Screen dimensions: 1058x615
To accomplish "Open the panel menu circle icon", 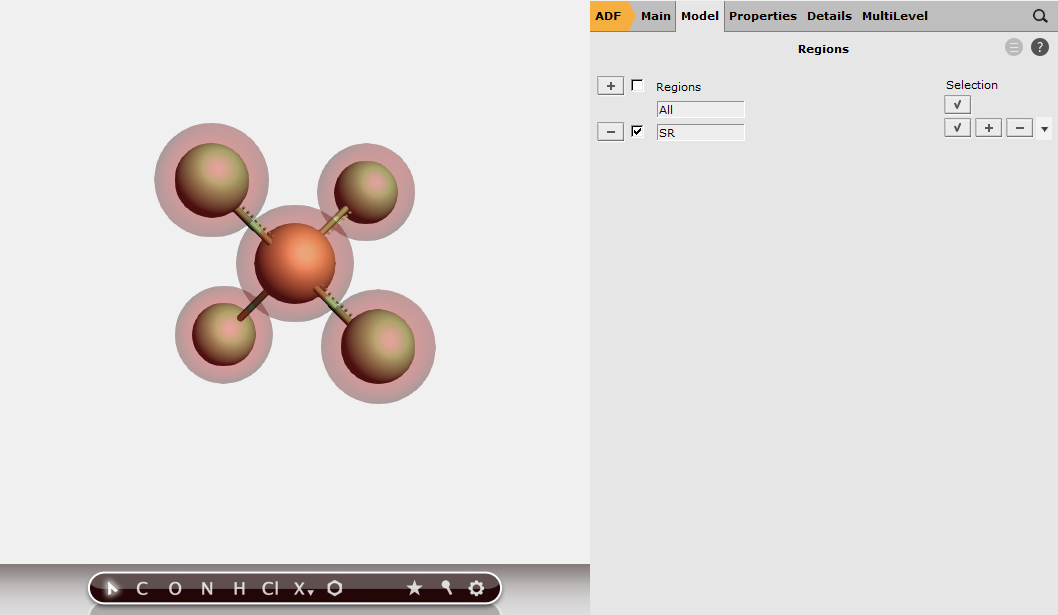I will 1013,46.
